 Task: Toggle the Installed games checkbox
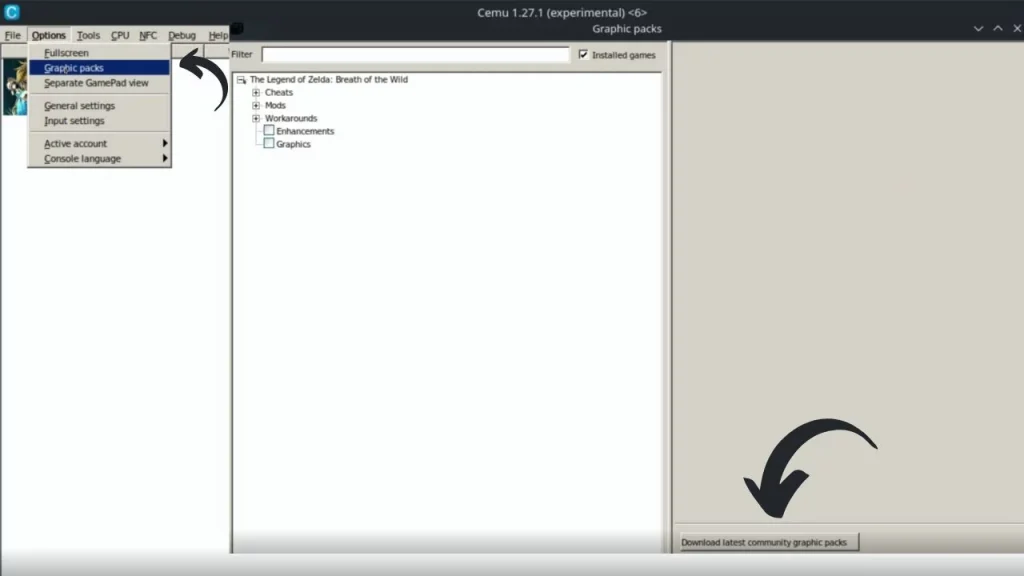(x=583, y=55)
